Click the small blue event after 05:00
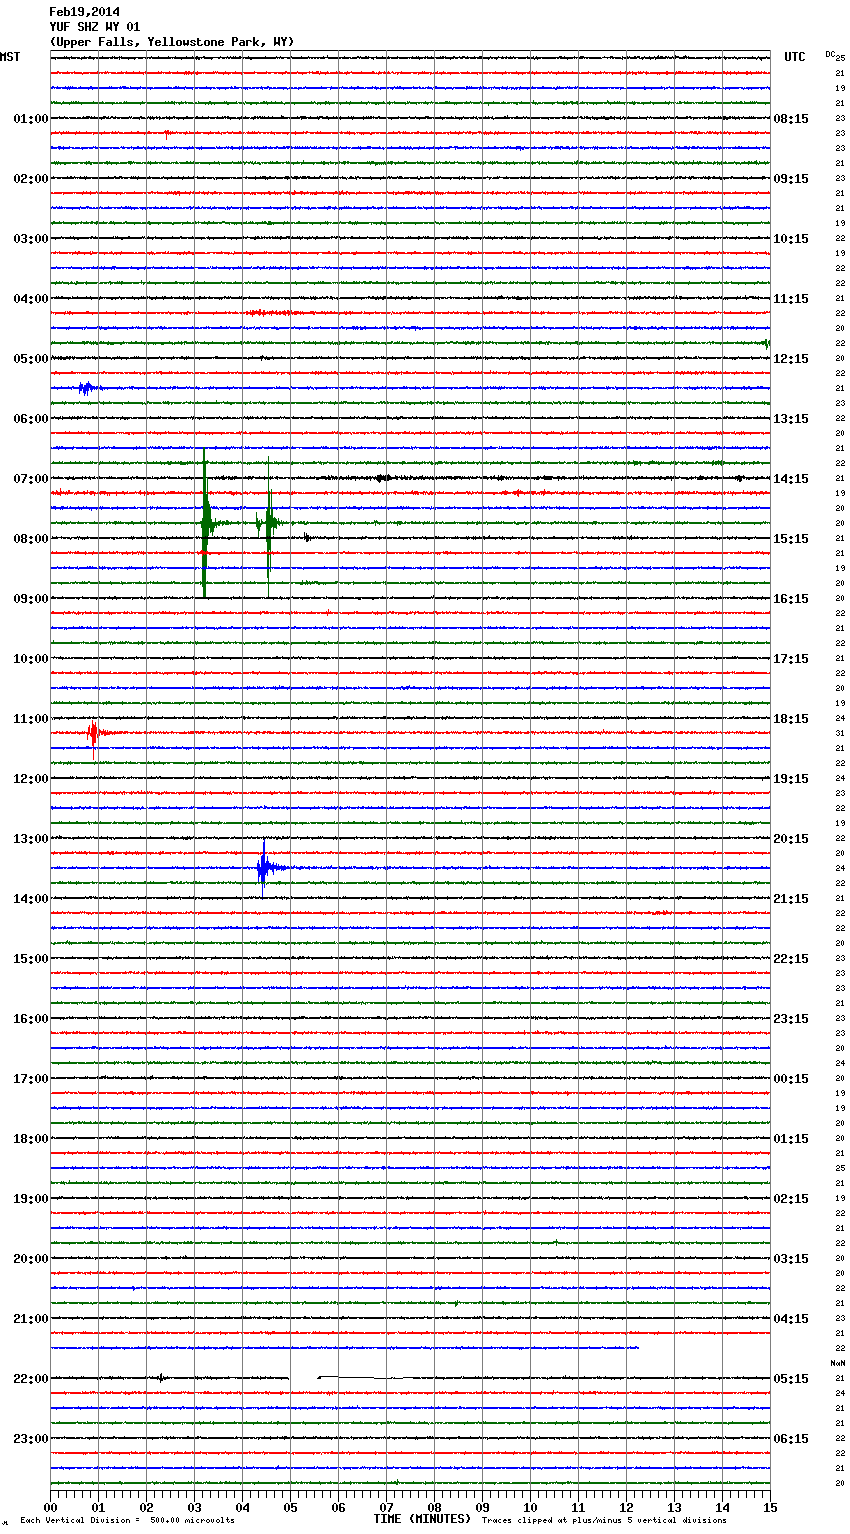 (x=87, y=388)
